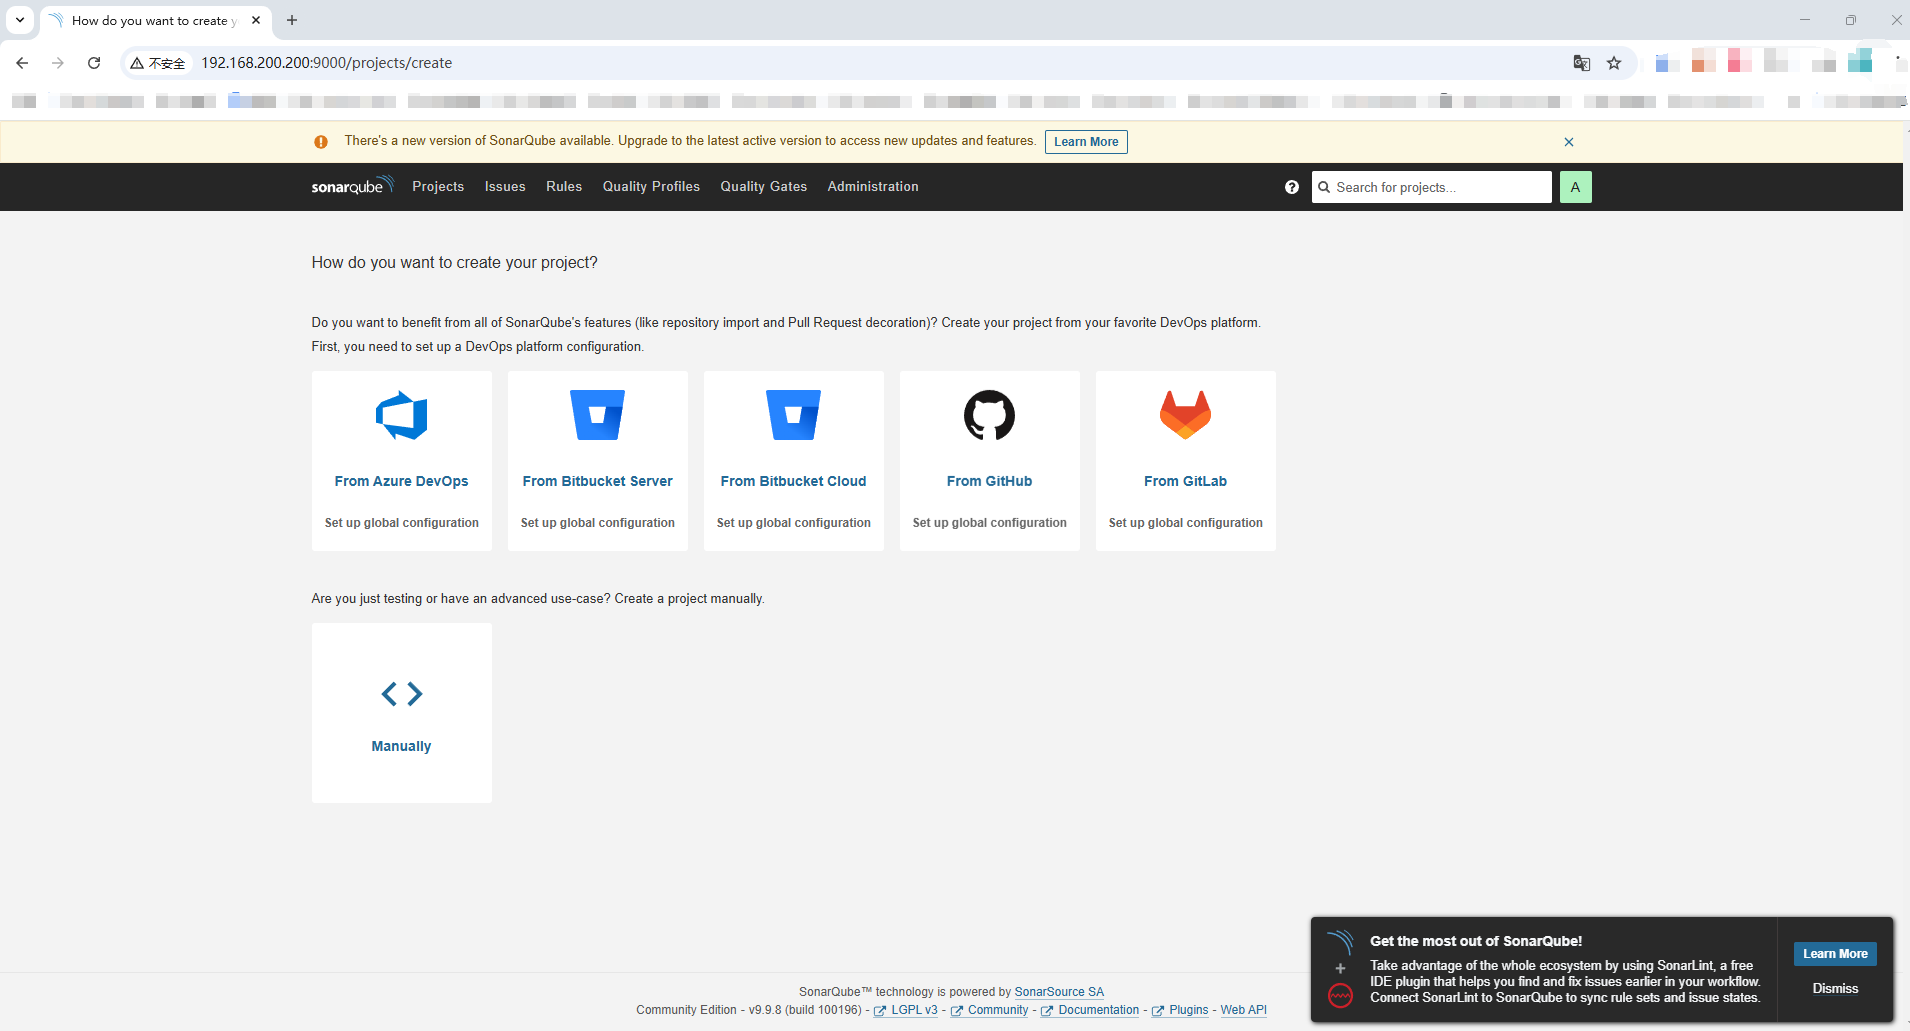The width and height of the screenshot is (1910, 1031).
Task: Open the SonarSource SA footer link
Action: click(x=1059, y=992)
